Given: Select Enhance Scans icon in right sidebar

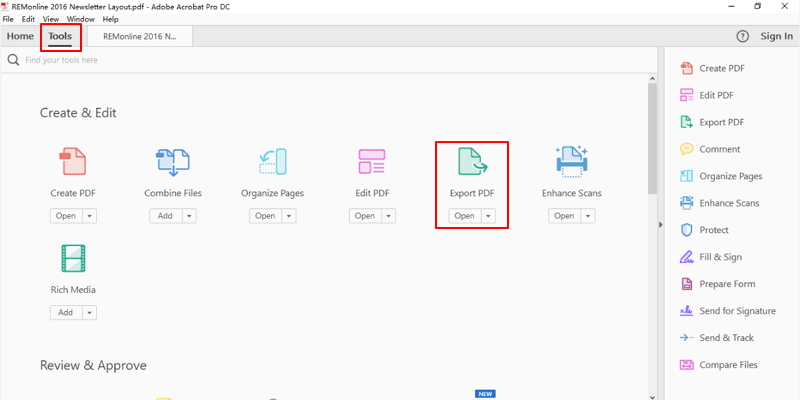Looking at the screenshot, I should click(687, 203).
